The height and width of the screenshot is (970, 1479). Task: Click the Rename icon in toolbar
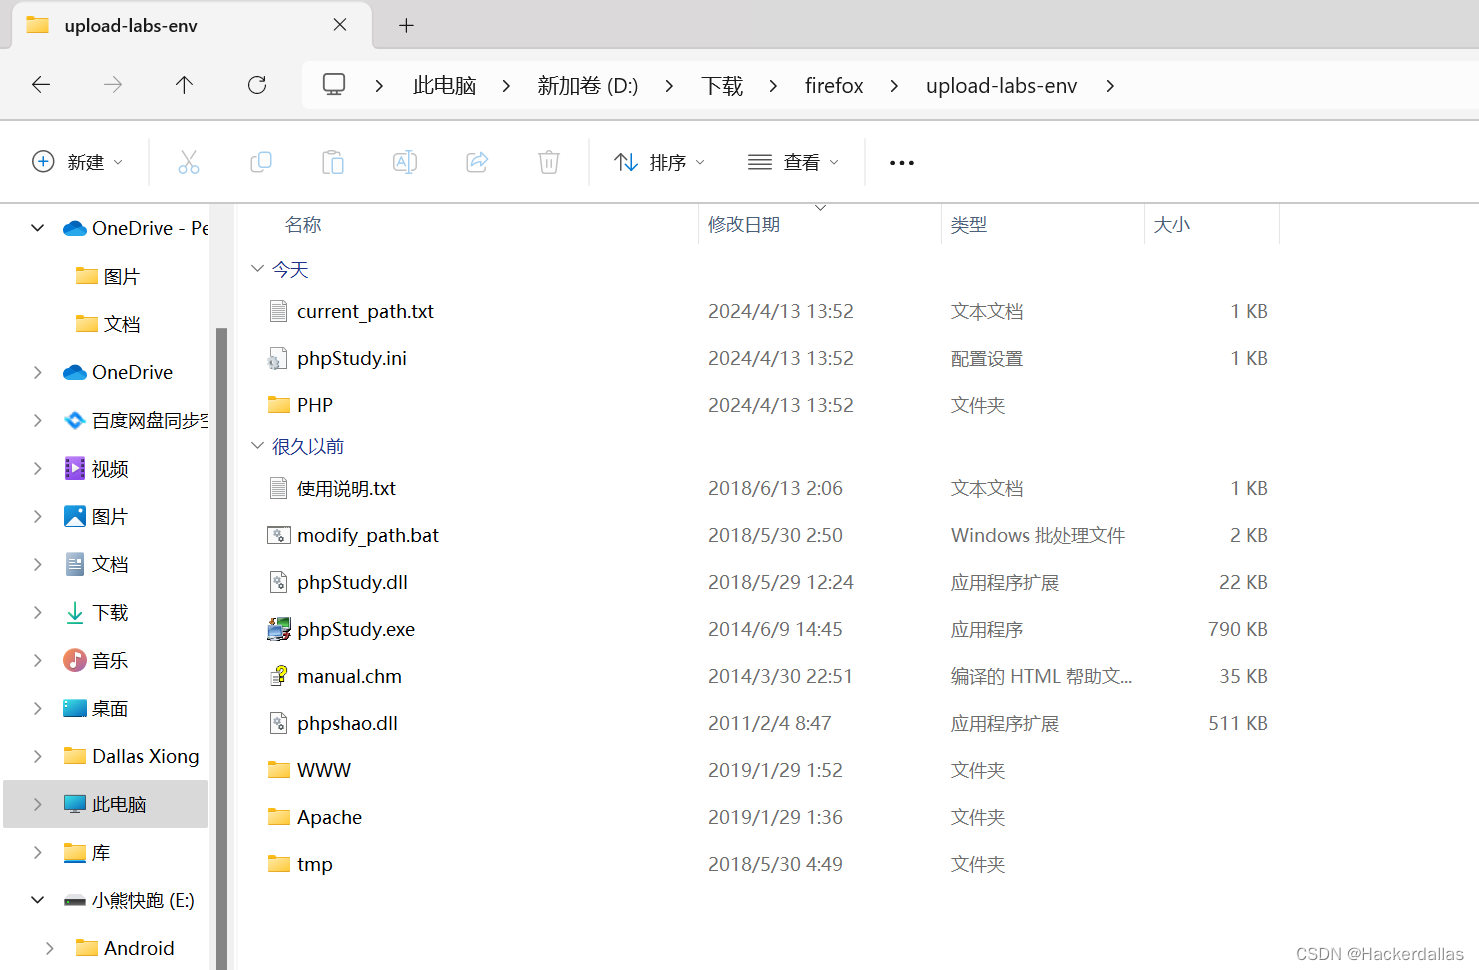[x=404, y=162]
